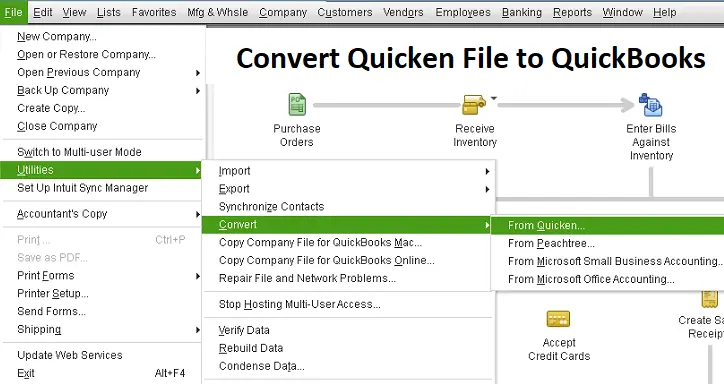Viewport: 724px width, 384px height.
Task: Expand Print Forms submenu arrow
Action: click(x=198, y=276)
